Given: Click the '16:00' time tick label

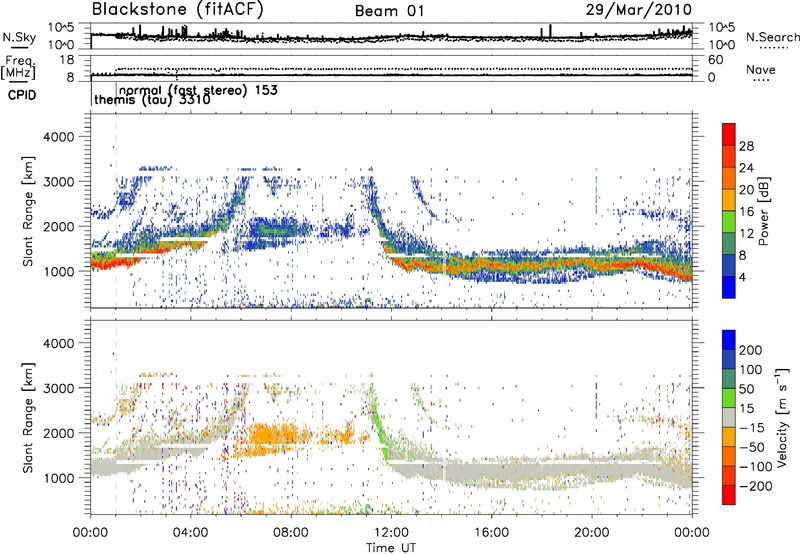Looking at the screenshot, I should (x=491, y=533).
